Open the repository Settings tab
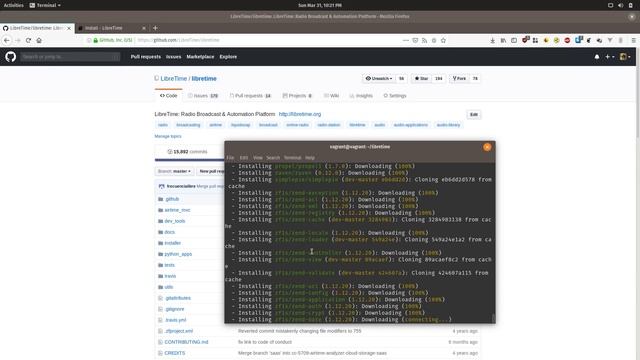 tap(395, 96)
